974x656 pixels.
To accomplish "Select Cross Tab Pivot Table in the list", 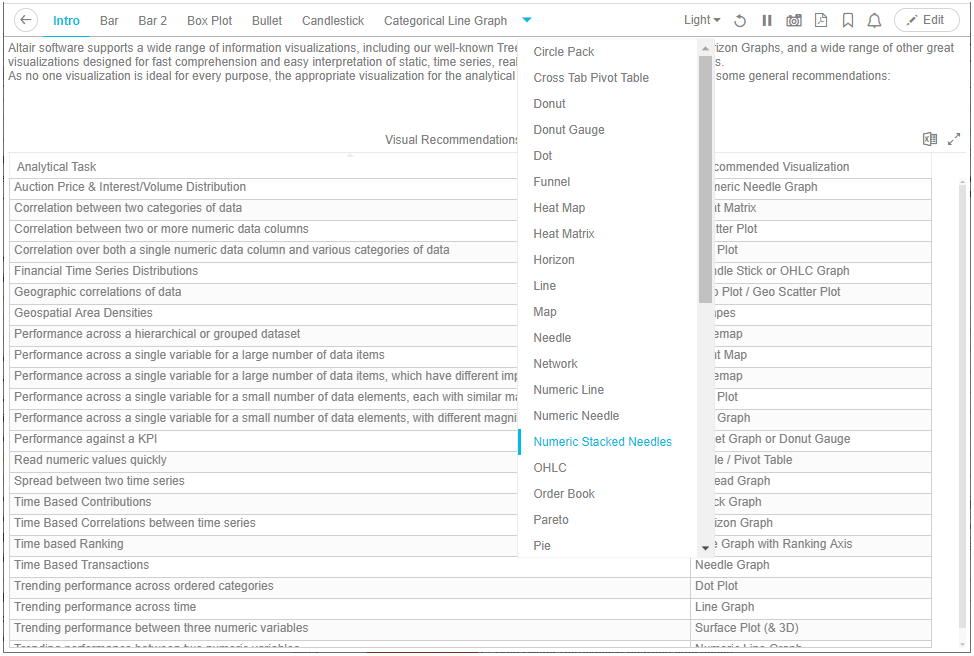I will click(608, 78).
